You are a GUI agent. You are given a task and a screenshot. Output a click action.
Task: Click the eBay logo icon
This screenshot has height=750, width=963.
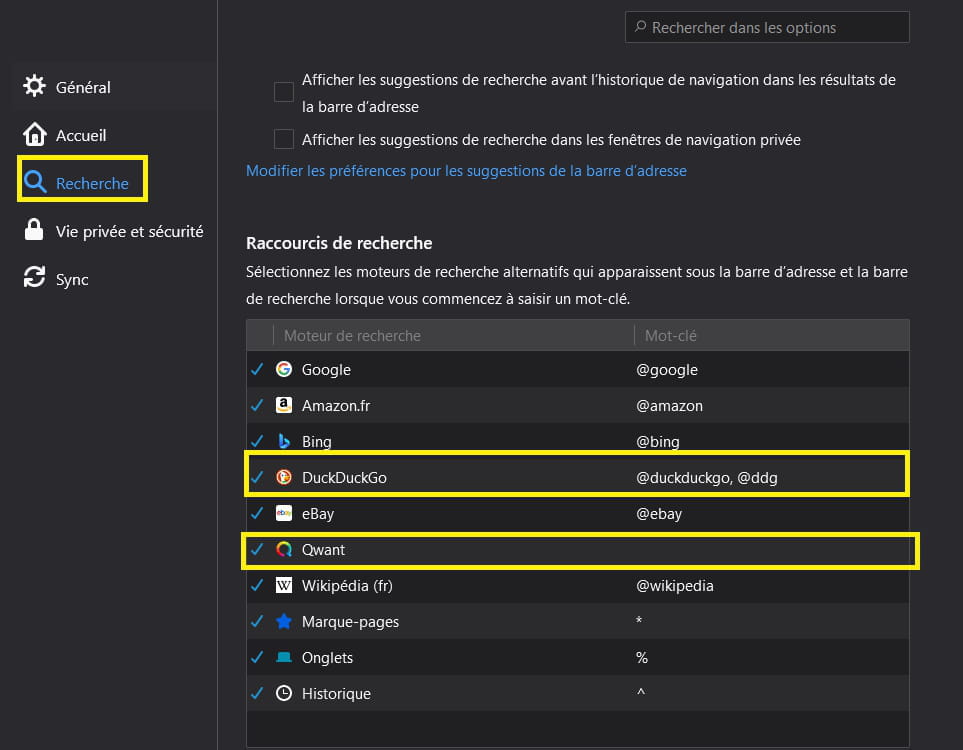(284, 513)
